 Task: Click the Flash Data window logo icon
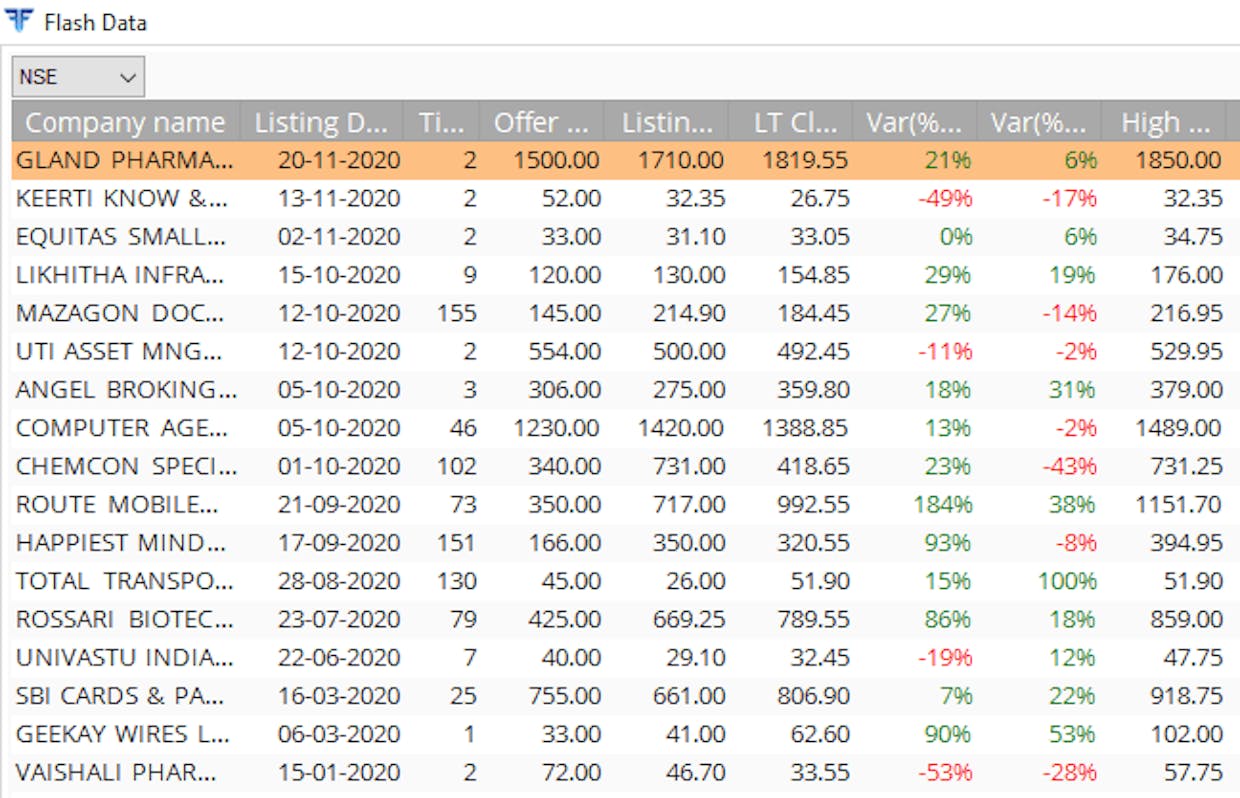point(19,21)
